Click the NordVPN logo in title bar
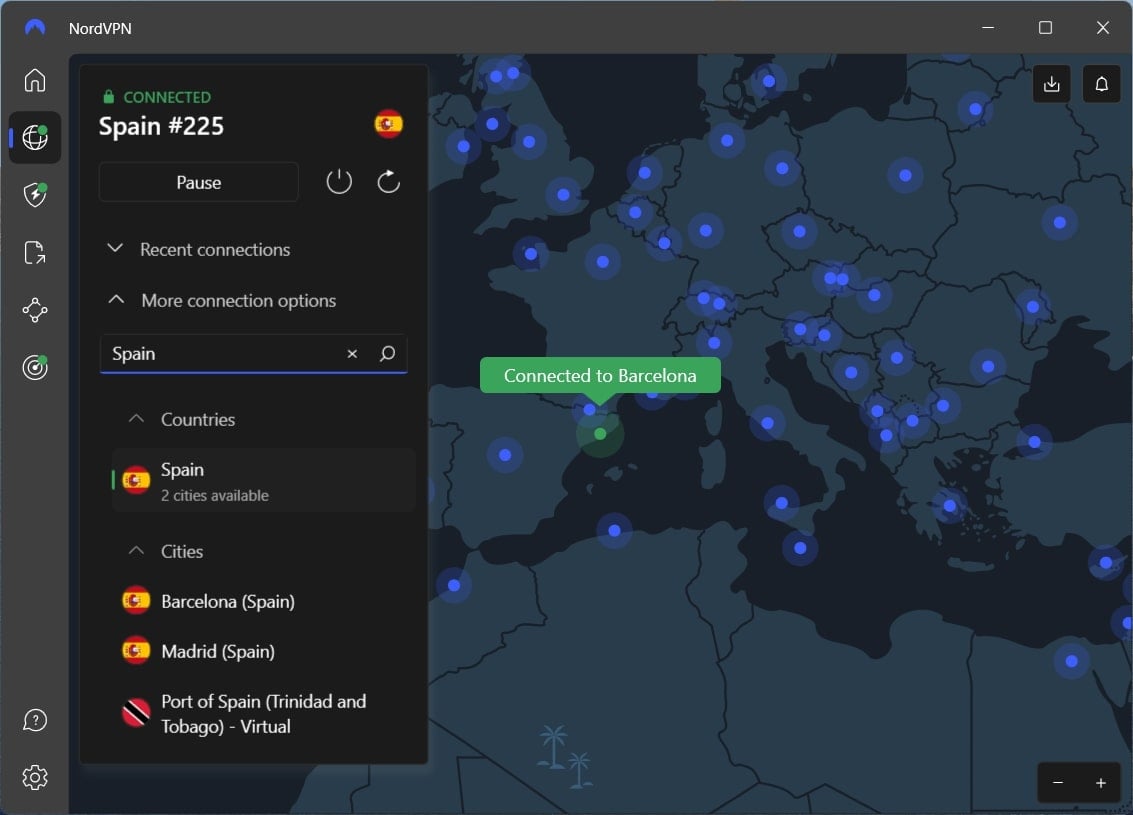1133x815 pixels. point(35,27)
